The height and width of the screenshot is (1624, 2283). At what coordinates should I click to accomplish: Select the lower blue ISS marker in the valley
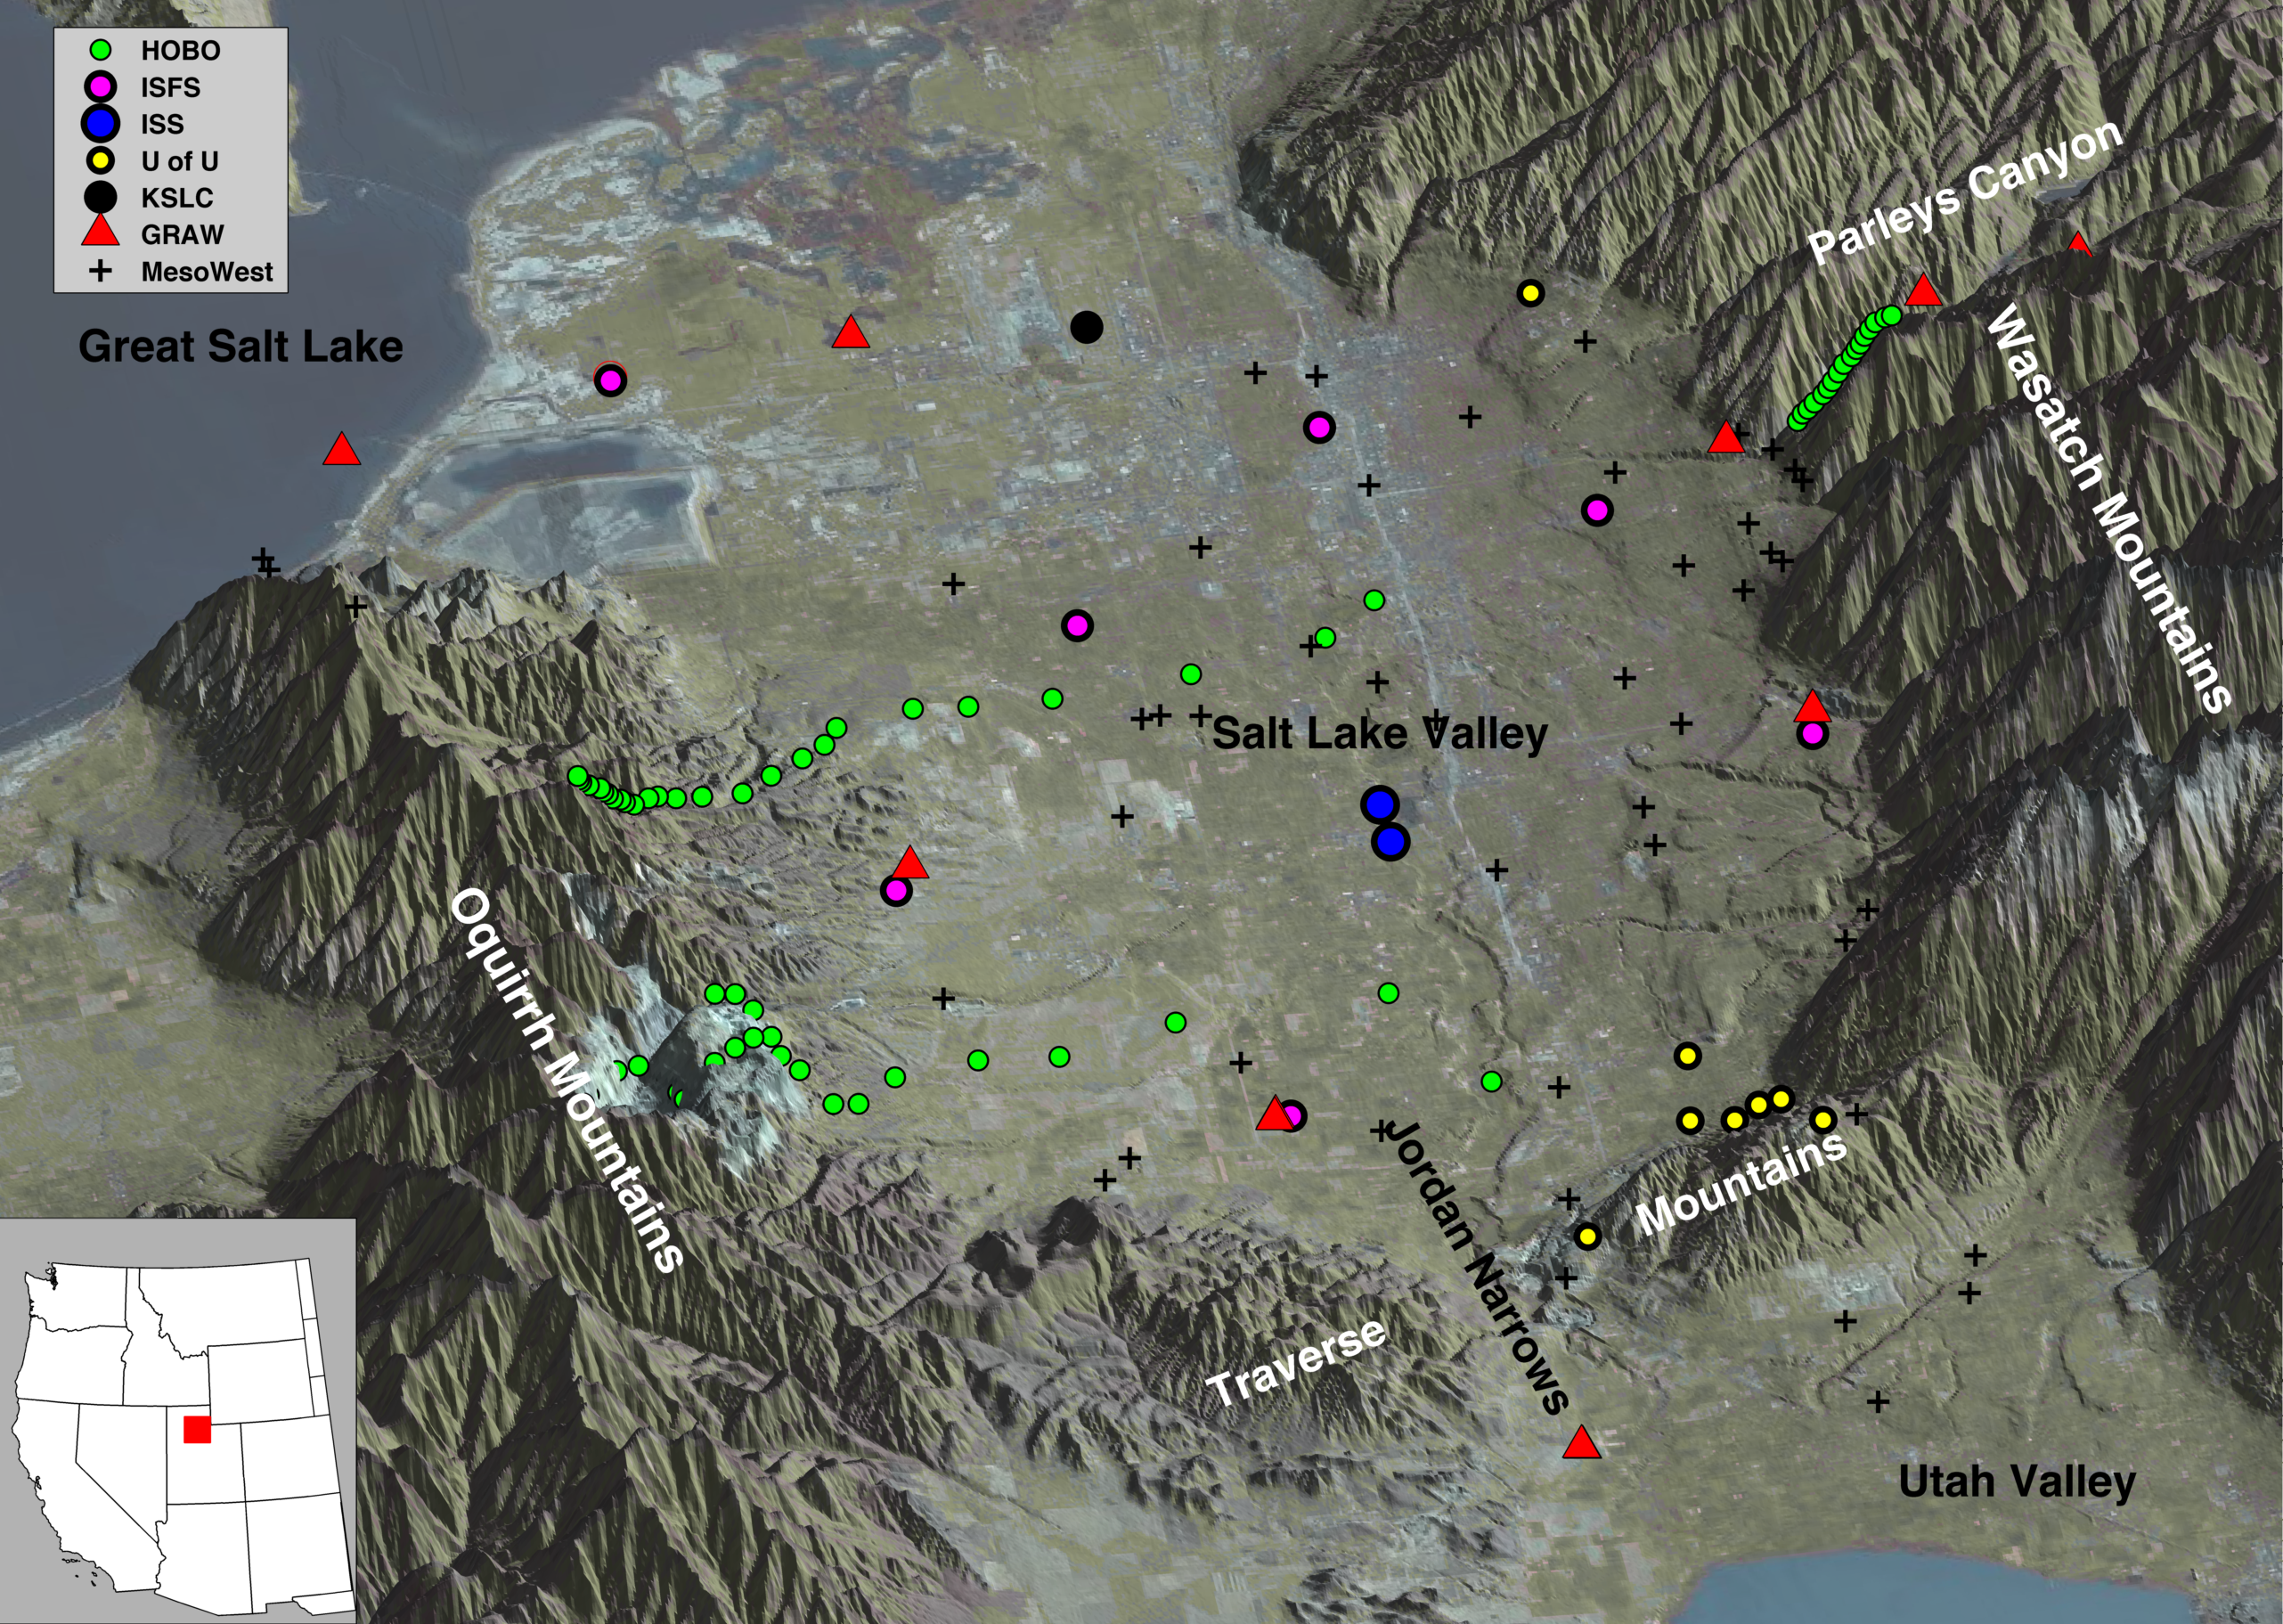pyautogui.click(x=1390, y=842)
